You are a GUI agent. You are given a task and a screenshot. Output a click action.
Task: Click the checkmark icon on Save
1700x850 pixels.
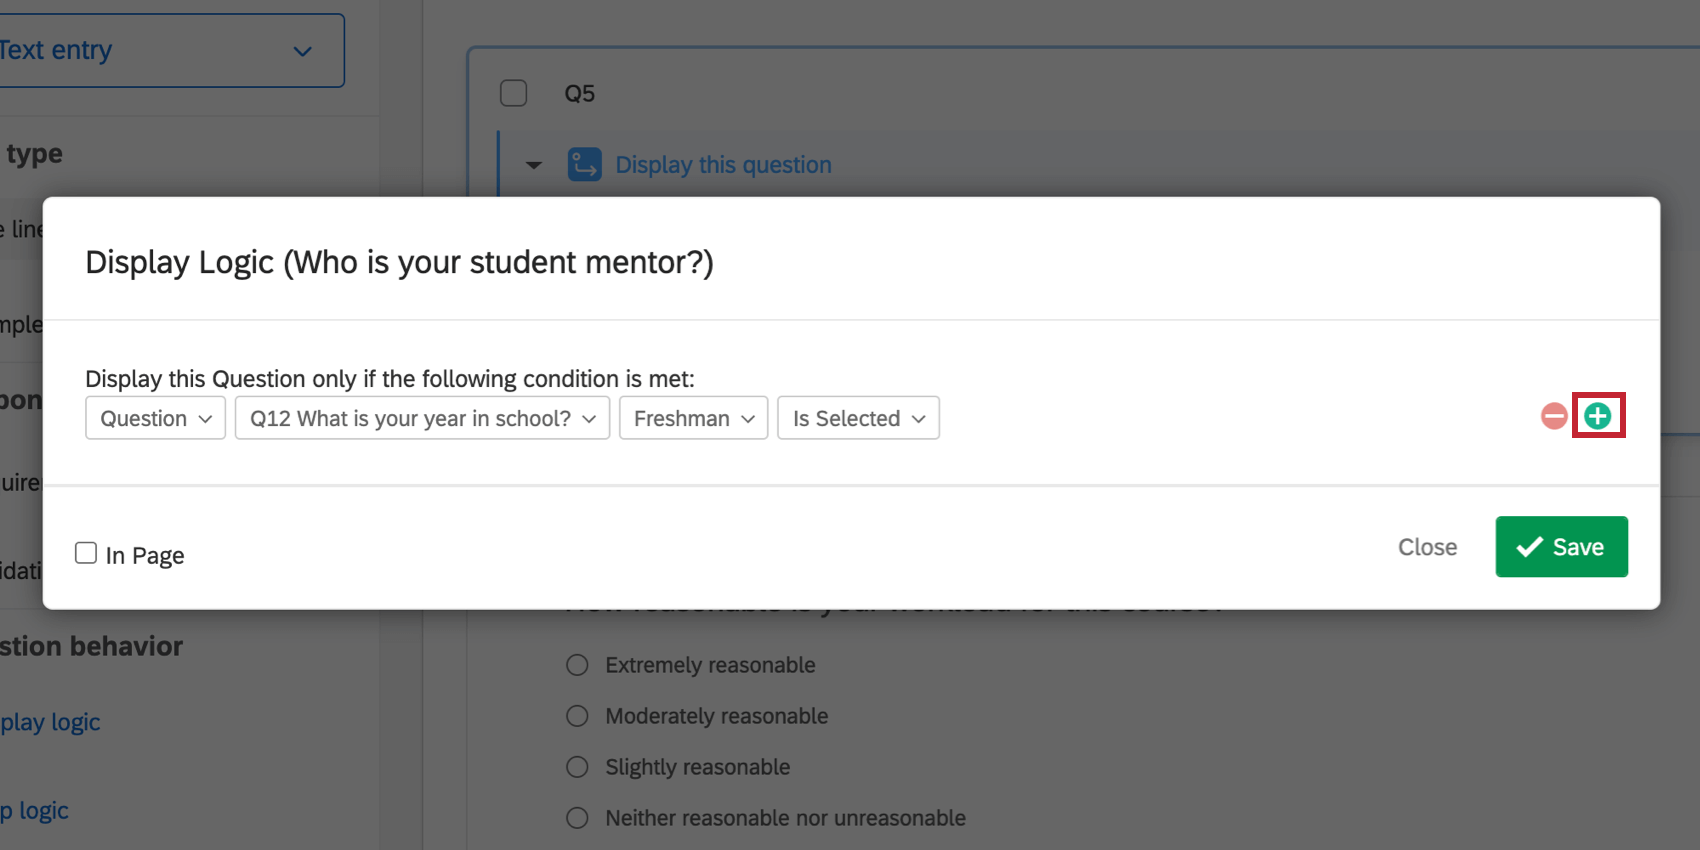pyautogui.click(x=1529, y=547)
